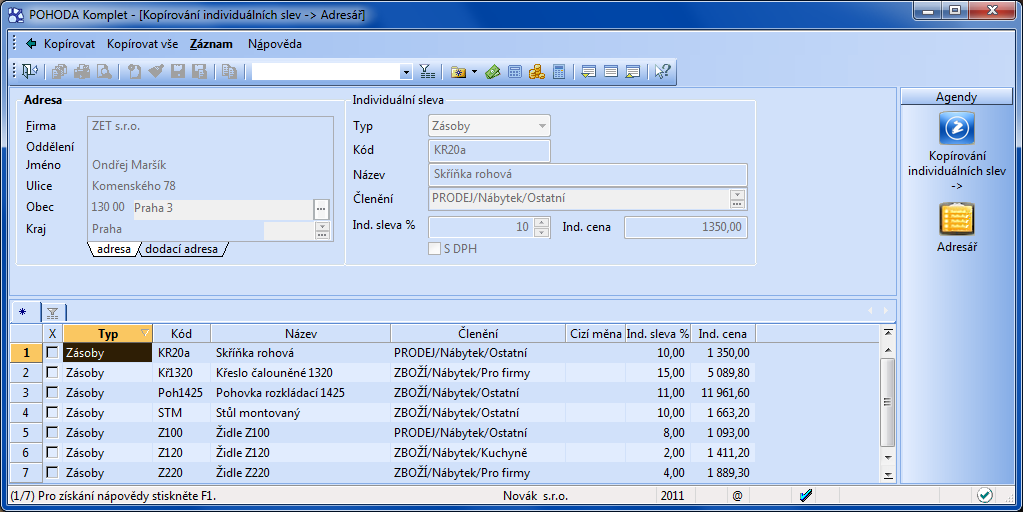Viewport: 1023px width, 512px height.
Task: Check the X box for row Kř1320
Action: click(x=52, y=372)
